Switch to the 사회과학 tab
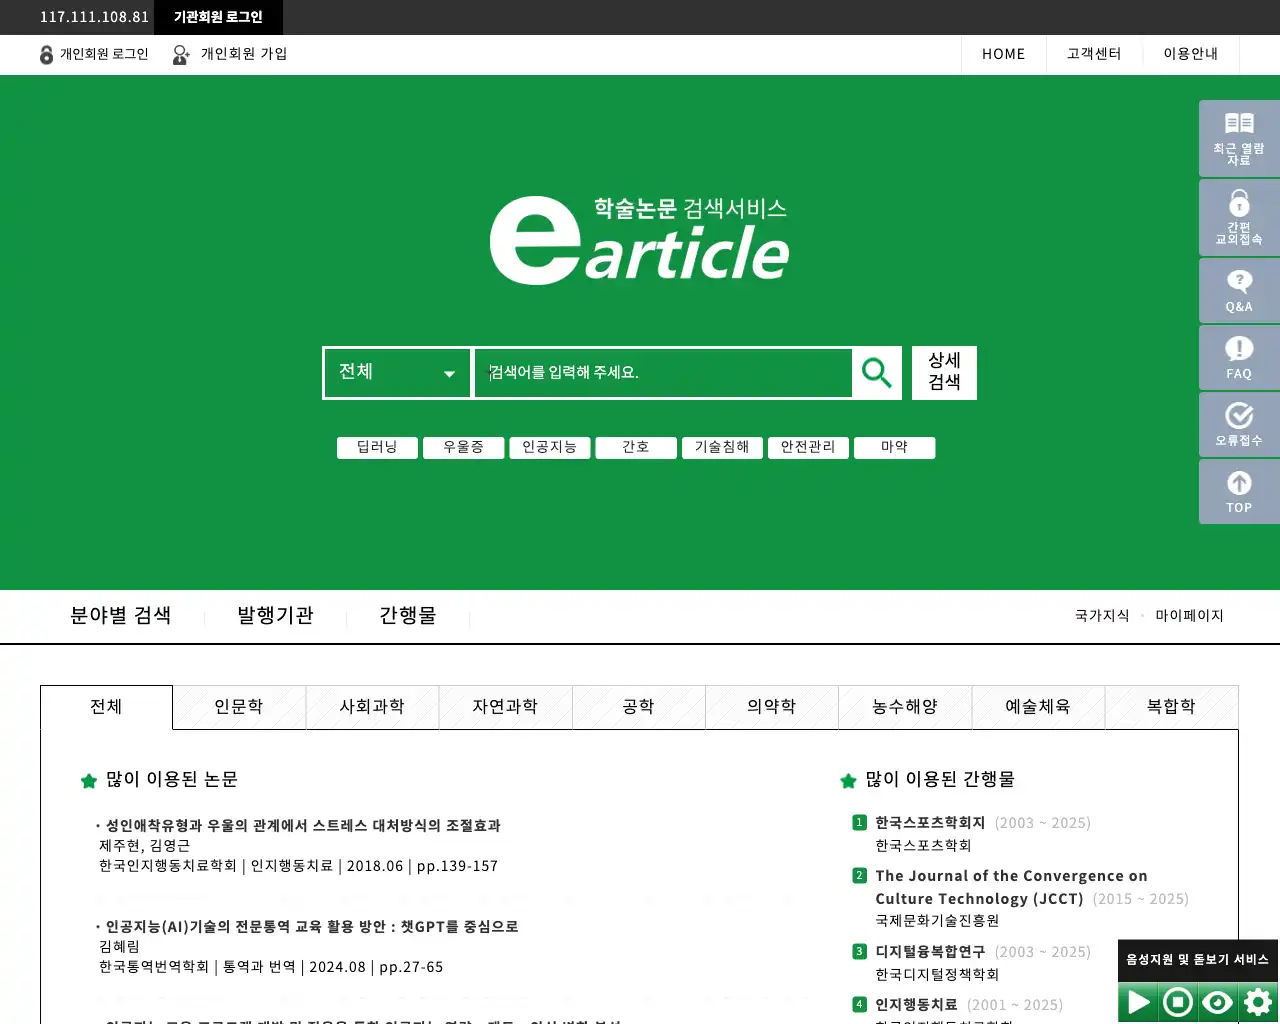 pyautogui.click(x=372, y=707)
